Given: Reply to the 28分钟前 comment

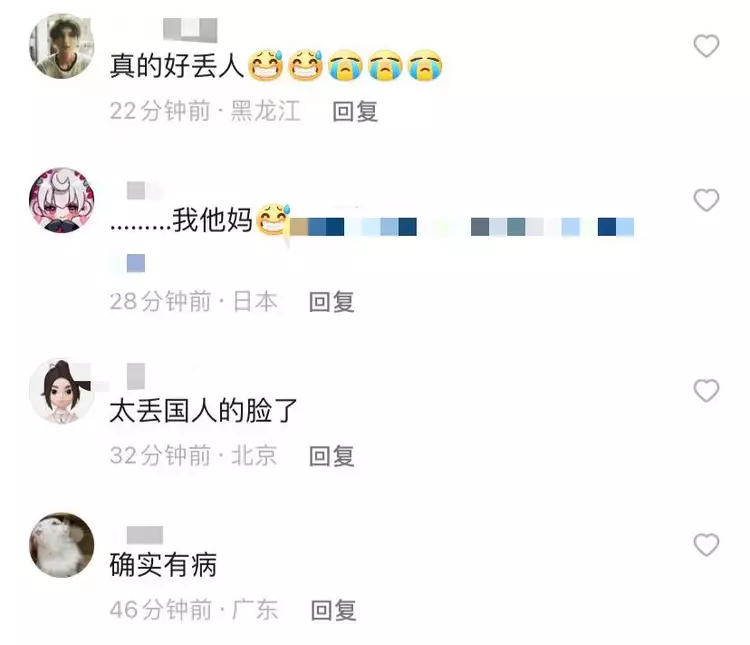Looking at the screenshot, I should (331, 302).
